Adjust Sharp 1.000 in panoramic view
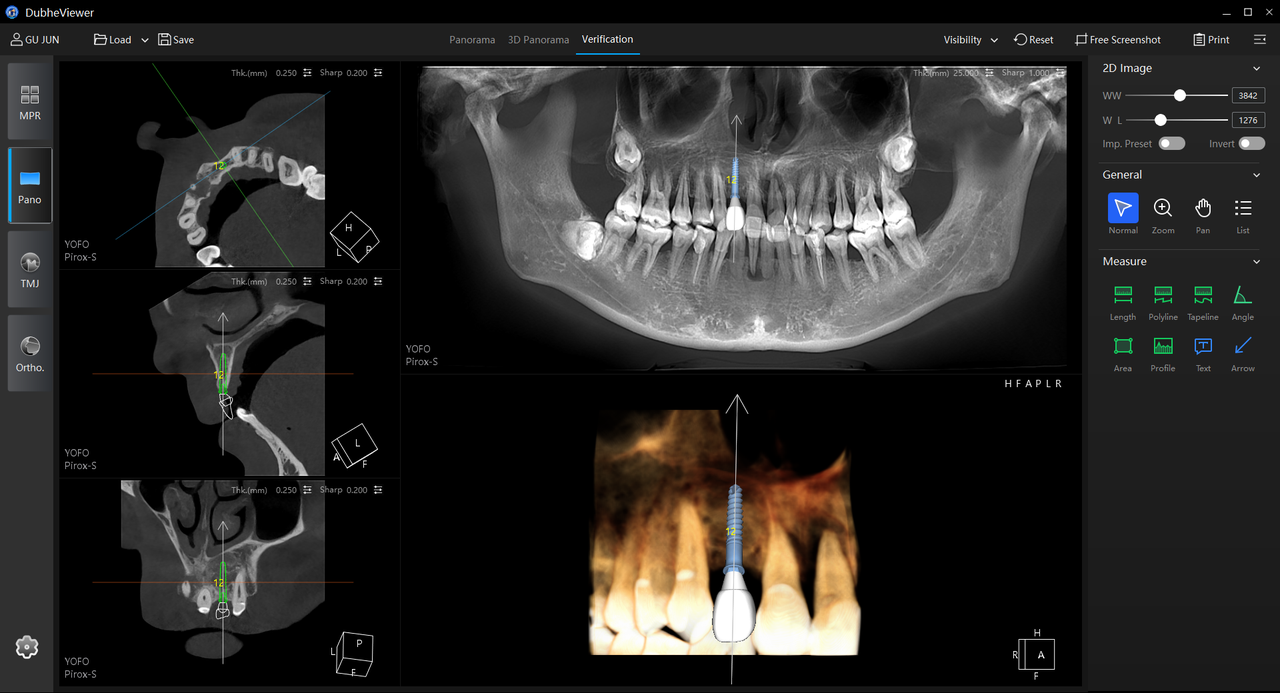Viewport: 1280px width, 693px height. (x=1060, y=73)
